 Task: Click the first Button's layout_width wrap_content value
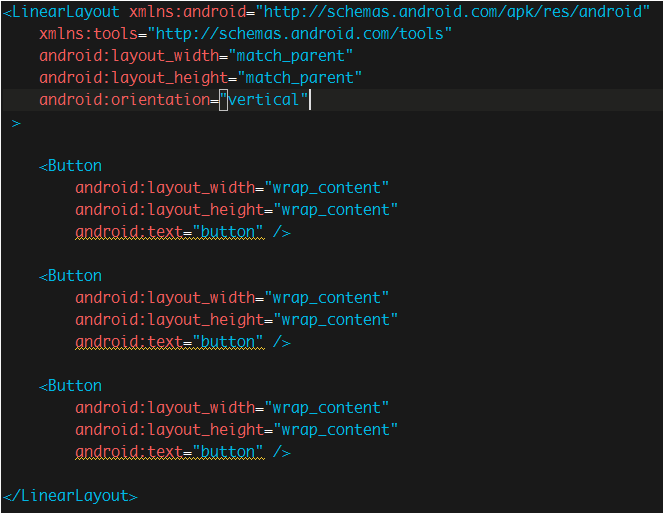326,188
